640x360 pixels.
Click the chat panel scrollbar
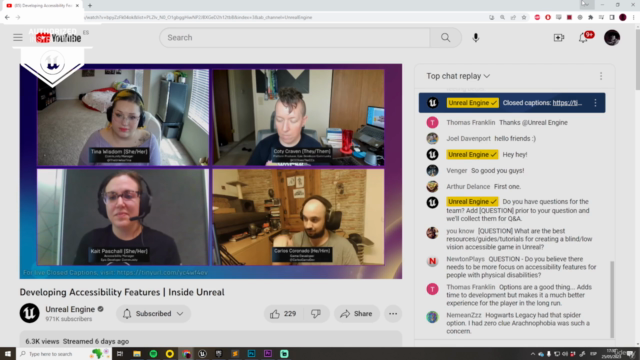click(x=612, y=300)
